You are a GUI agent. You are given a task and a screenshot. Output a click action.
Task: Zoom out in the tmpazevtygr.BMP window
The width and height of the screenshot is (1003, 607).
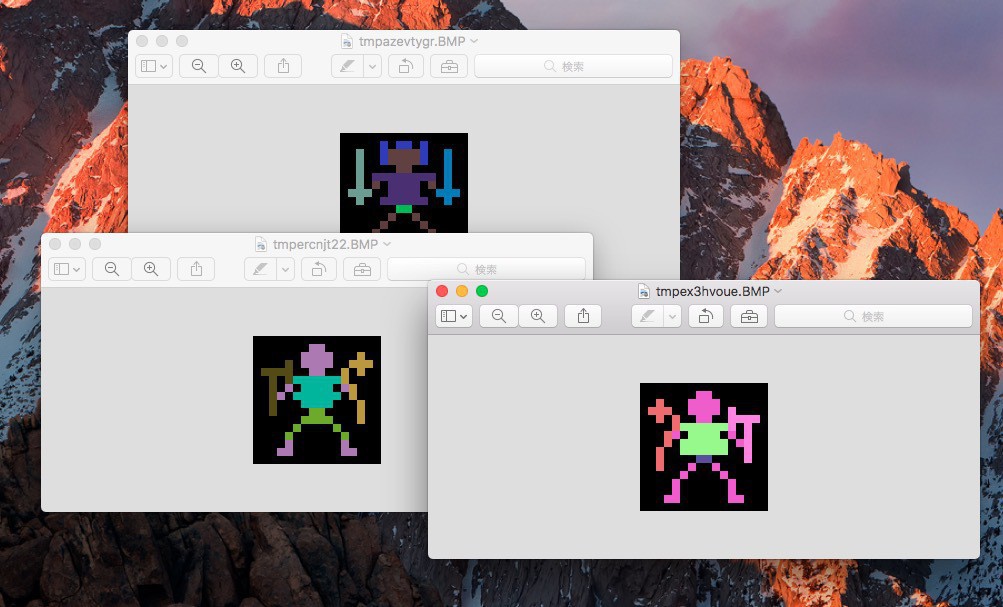click(x=198, y=66)
